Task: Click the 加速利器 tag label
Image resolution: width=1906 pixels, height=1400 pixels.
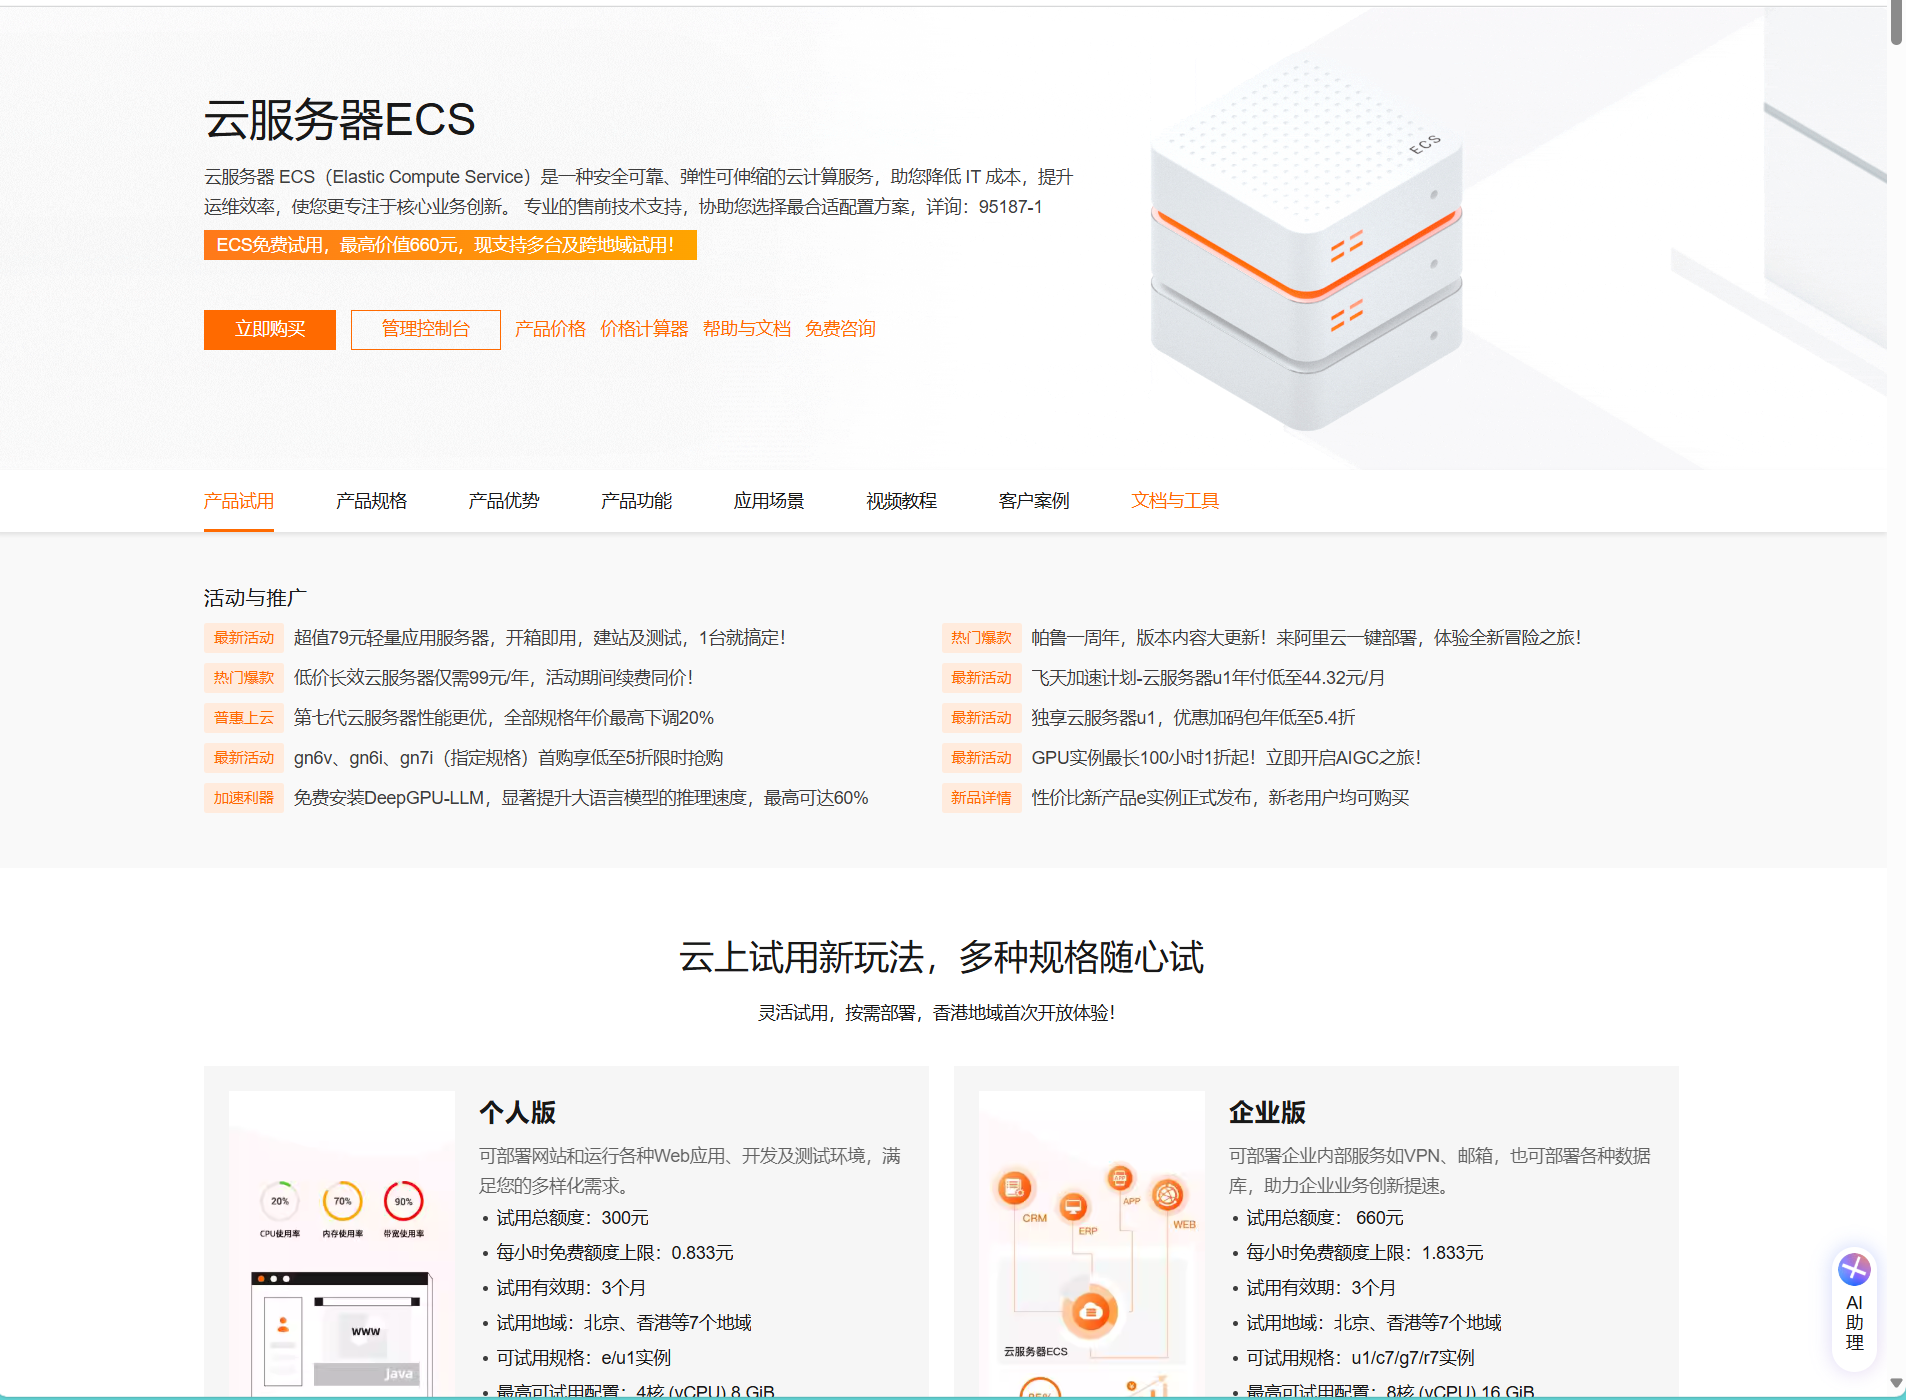Action: point(244,798)
